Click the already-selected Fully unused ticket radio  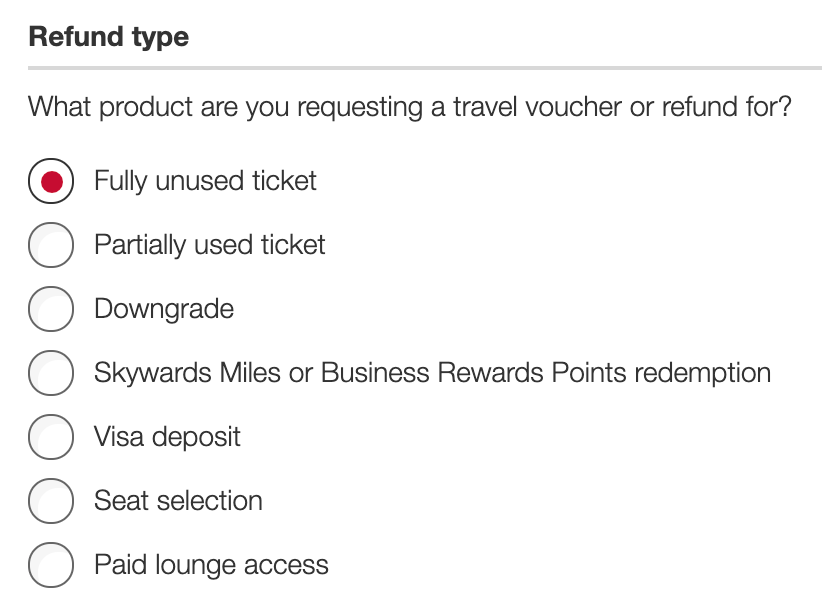(x=50, y=181)
